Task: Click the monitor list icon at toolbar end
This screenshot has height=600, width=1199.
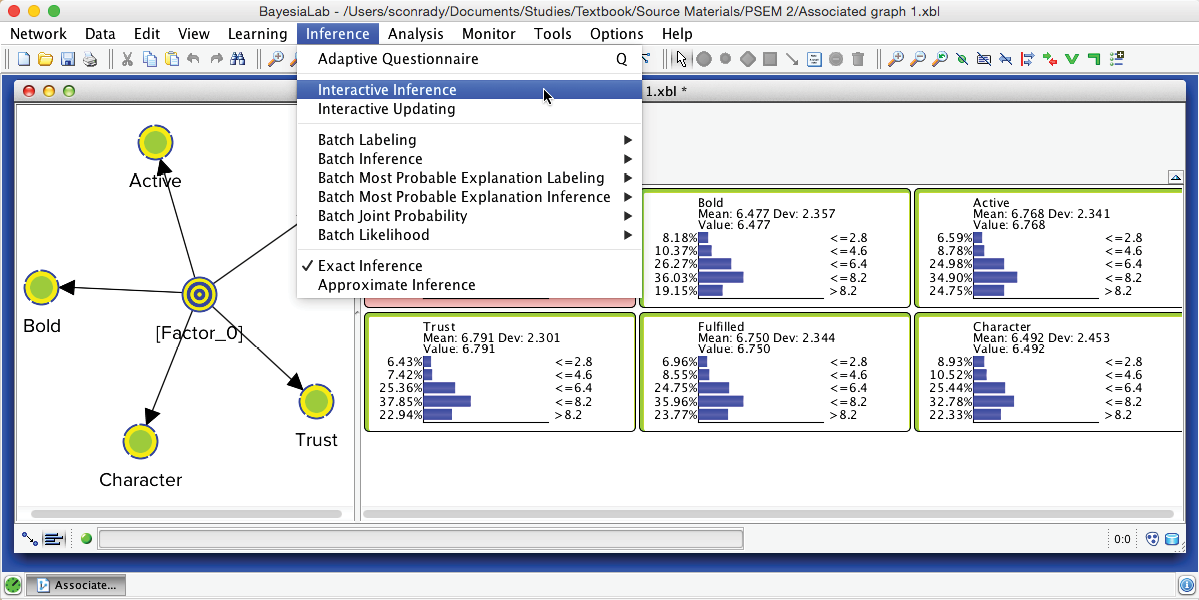Action: 1117,59
